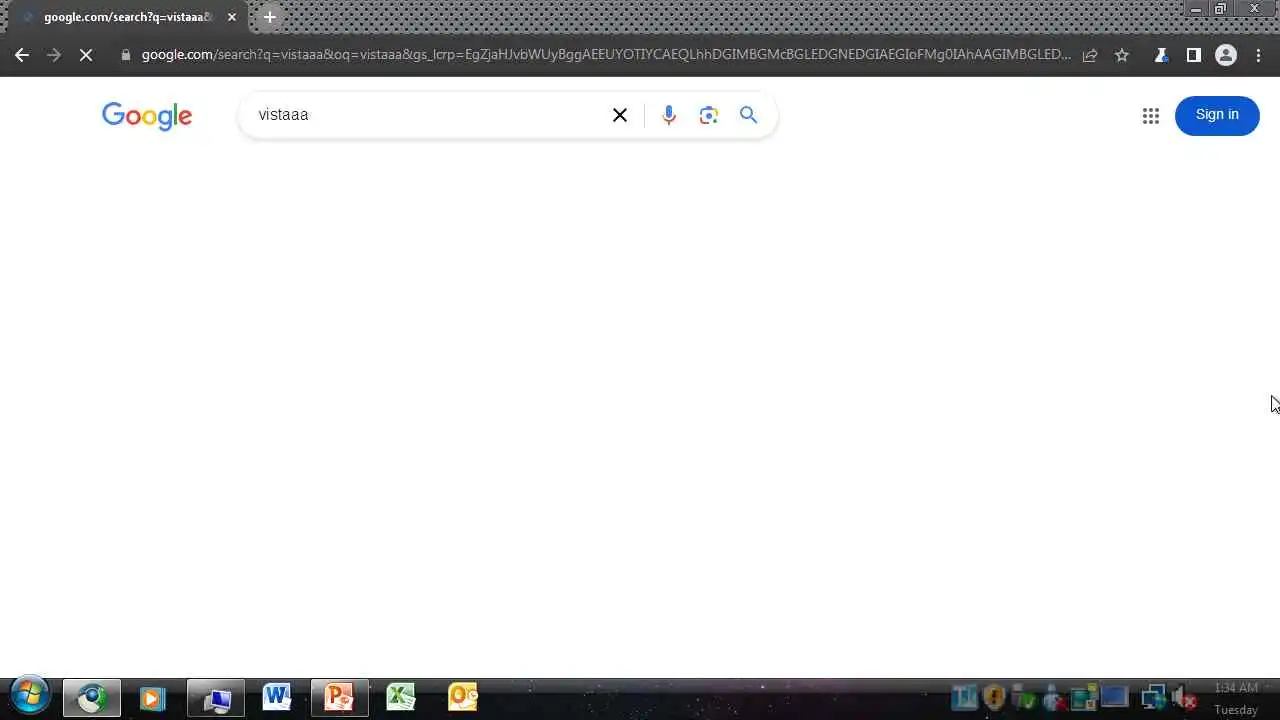Launch PowerPoint from taskbar

click(339, 698)
